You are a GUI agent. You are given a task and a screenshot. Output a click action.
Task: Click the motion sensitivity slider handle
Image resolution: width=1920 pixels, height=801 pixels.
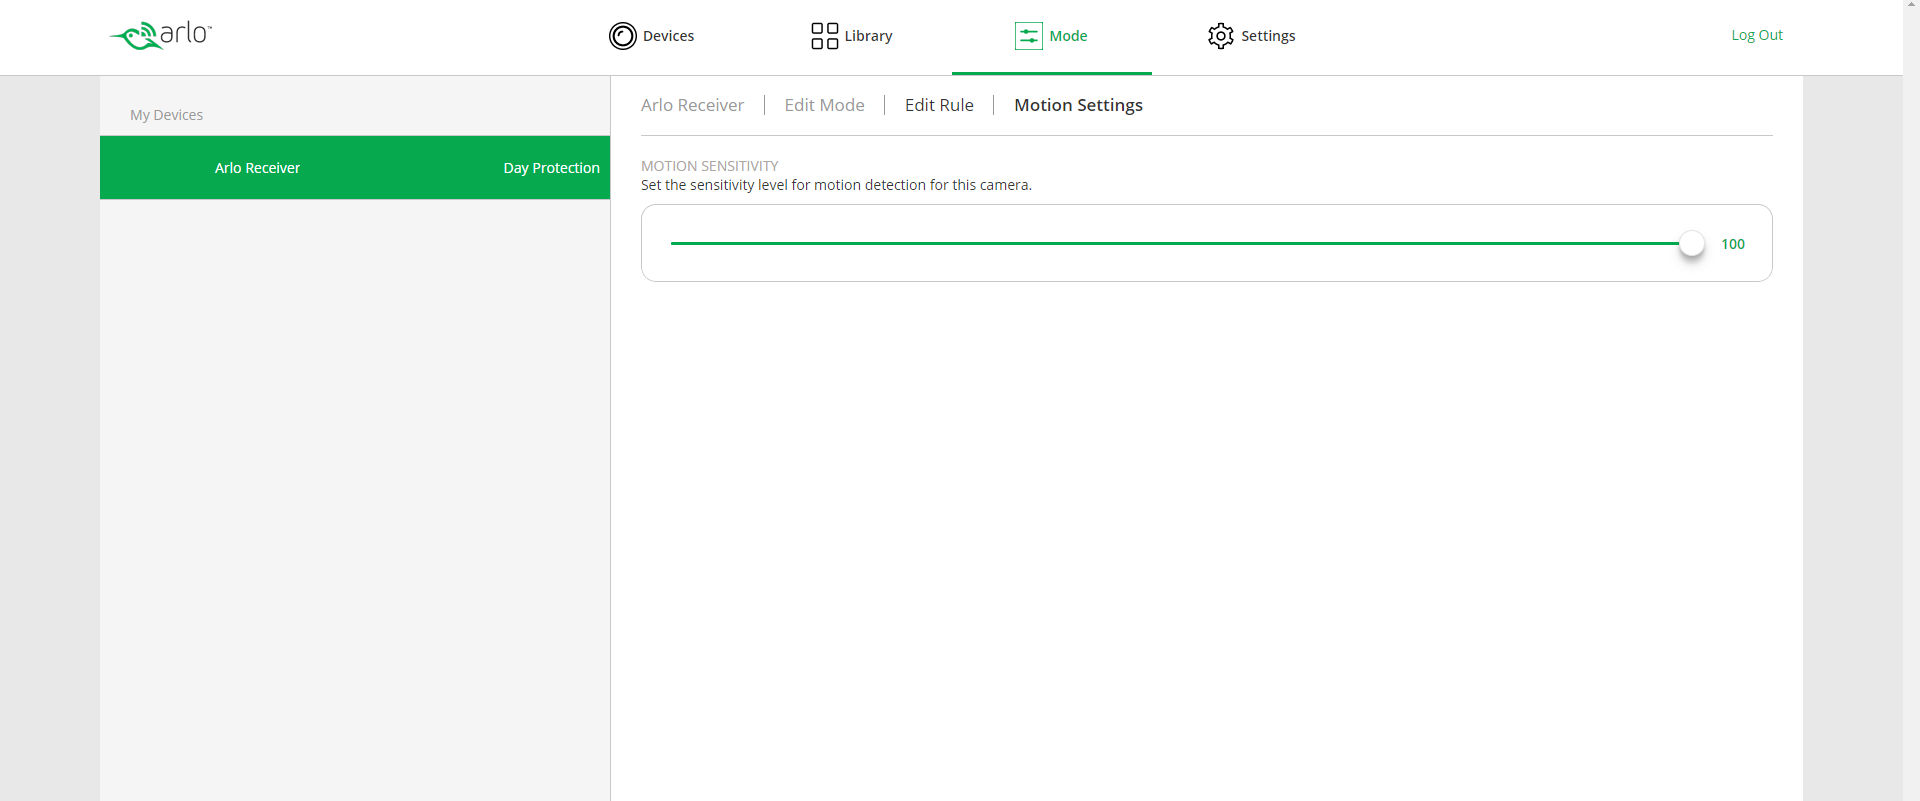1691,243
